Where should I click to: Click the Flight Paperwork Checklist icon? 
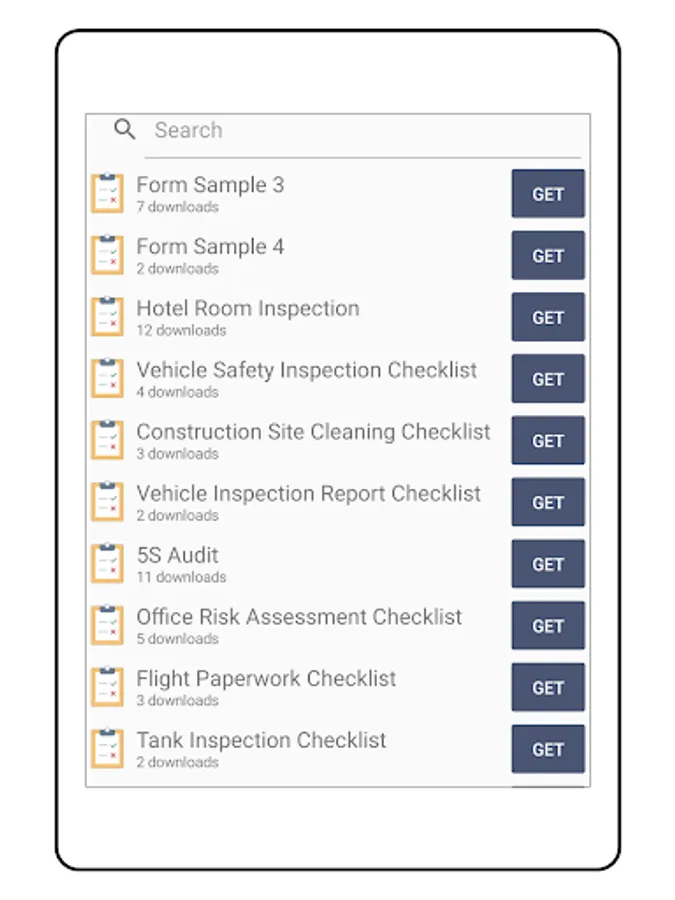coord(107,687)
